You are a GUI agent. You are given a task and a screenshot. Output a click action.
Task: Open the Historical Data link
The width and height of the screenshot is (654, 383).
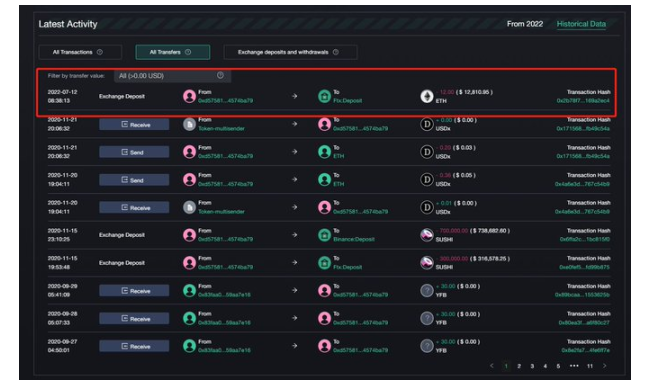pos(581,24)
